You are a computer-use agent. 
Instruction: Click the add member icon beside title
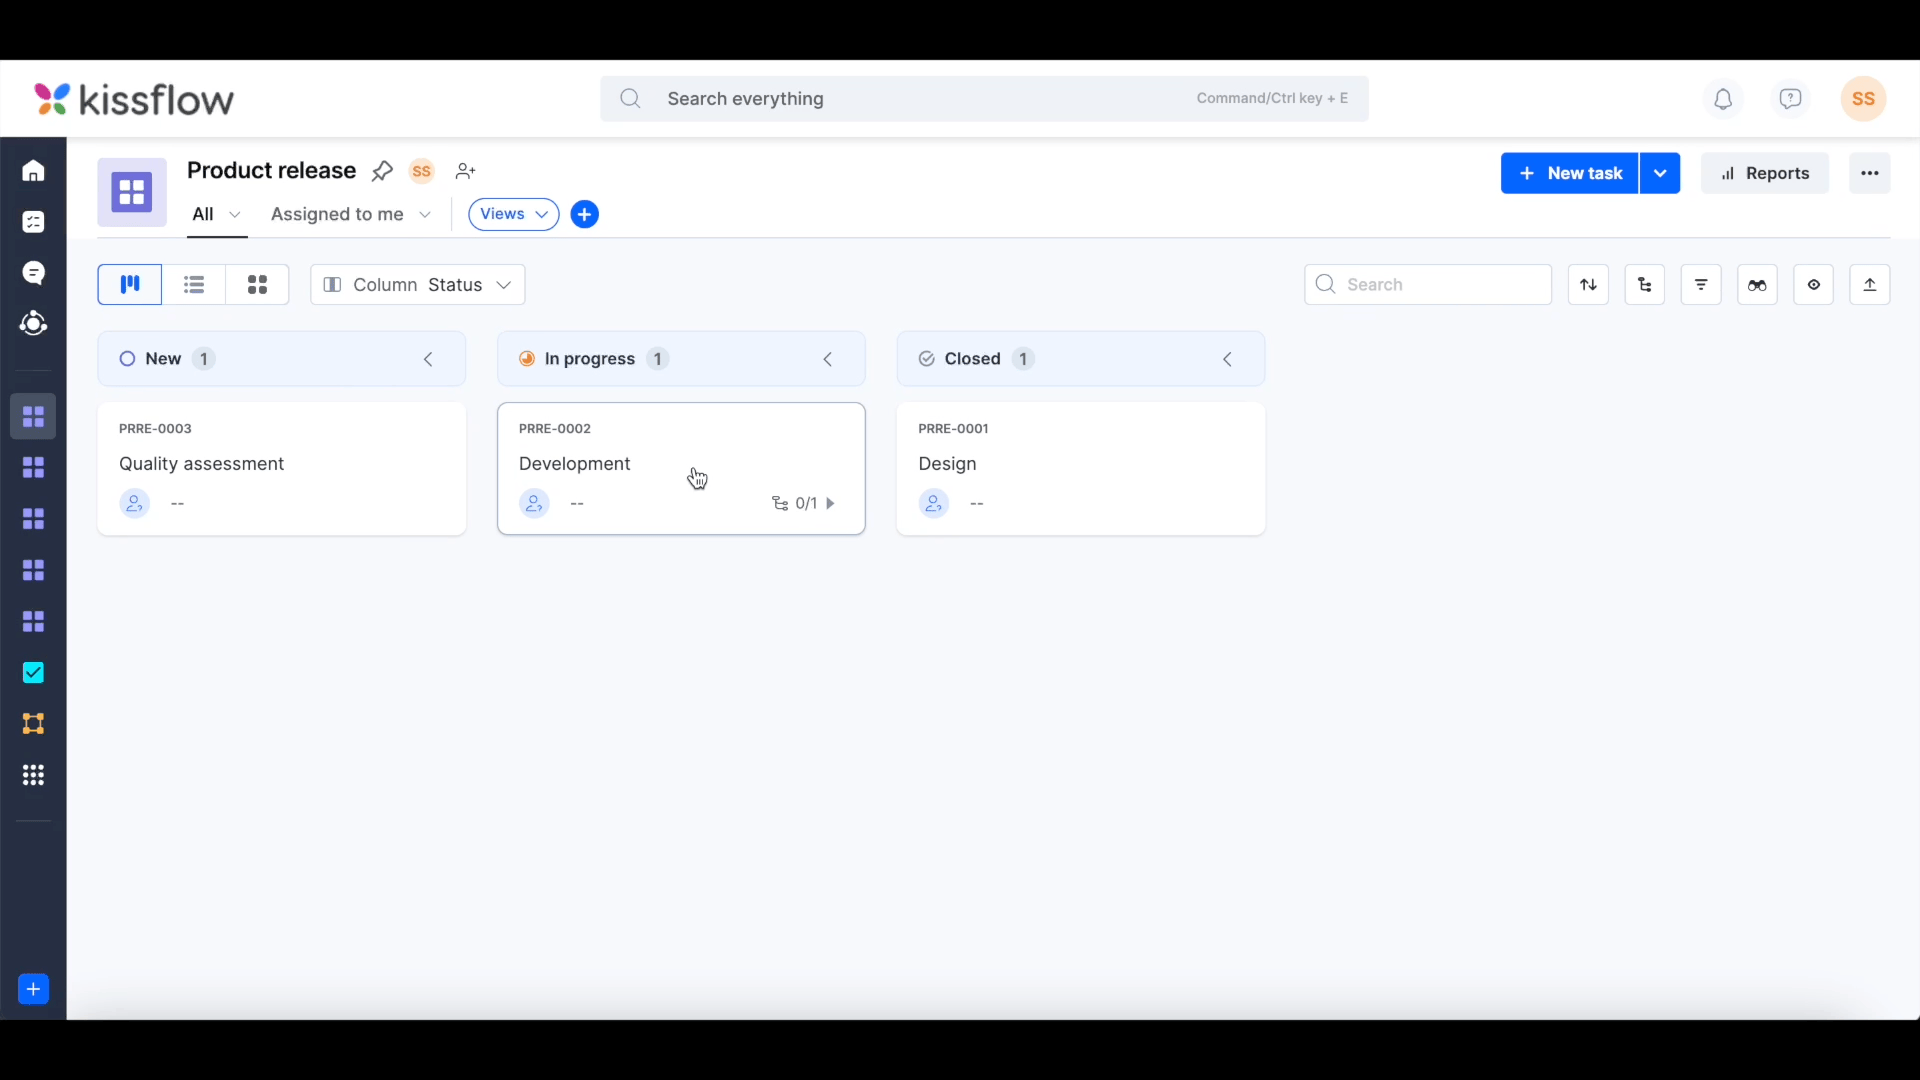click(465, 171)
